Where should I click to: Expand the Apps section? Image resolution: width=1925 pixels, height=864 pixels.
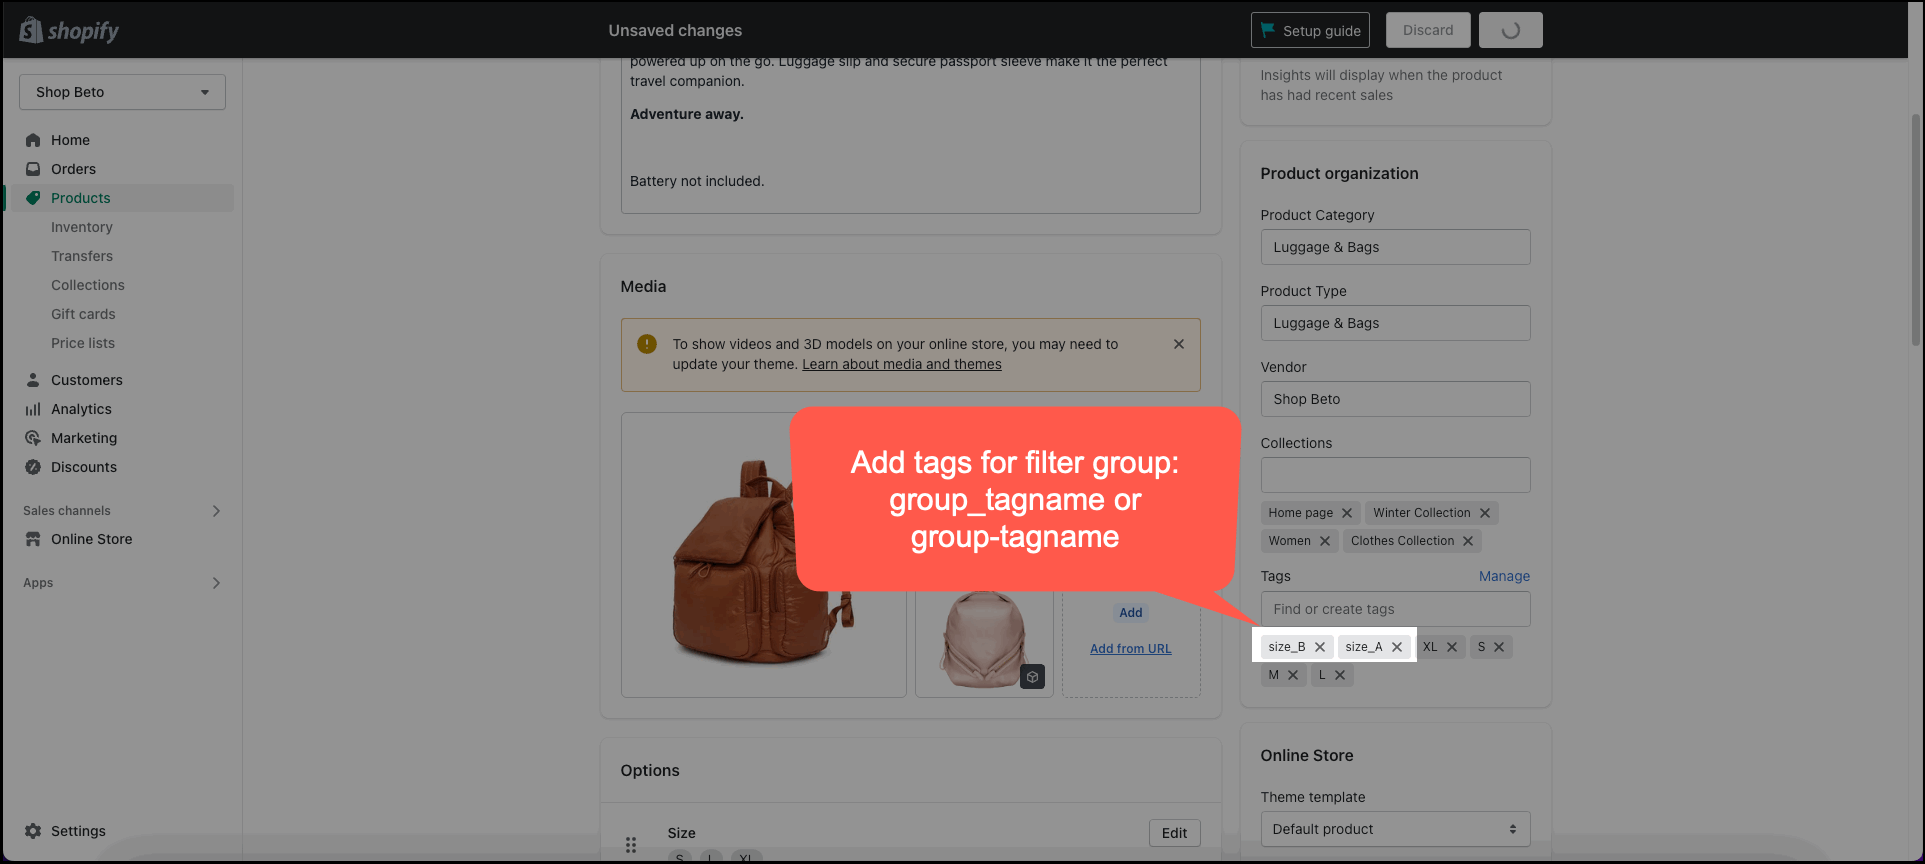216,583
